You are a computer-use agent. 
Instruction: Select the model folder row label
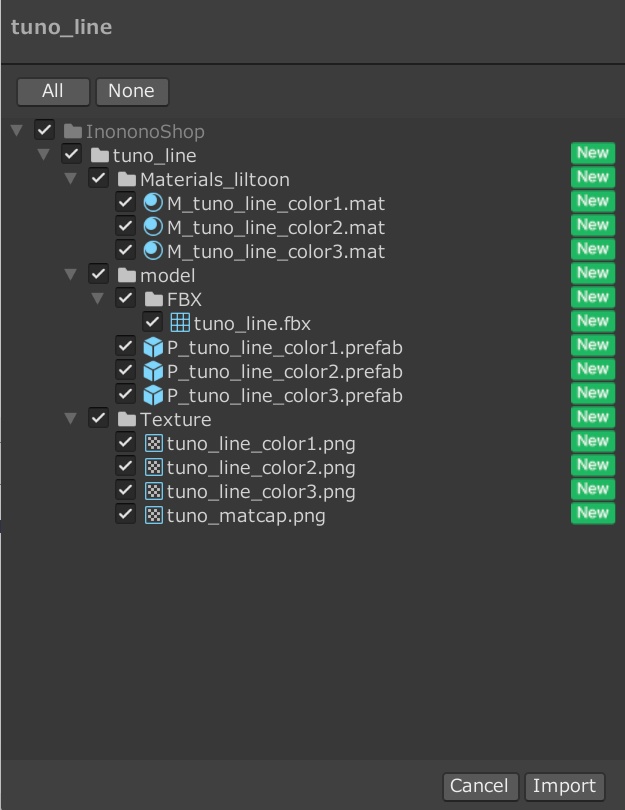(167, 275)
